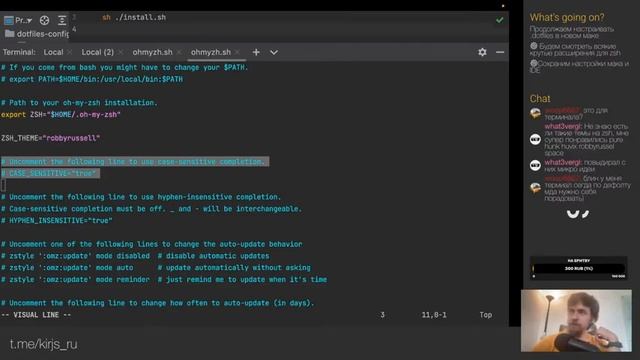Click the '11,8-1' cursor position indicator
Image resolution: width=640 pixels, height=360 pixels.
tap(434, 315)
